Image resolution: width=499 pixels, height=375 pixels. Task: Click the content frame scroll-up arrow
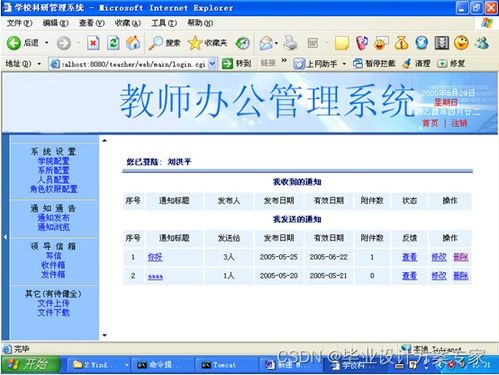[x=105, y=140]
